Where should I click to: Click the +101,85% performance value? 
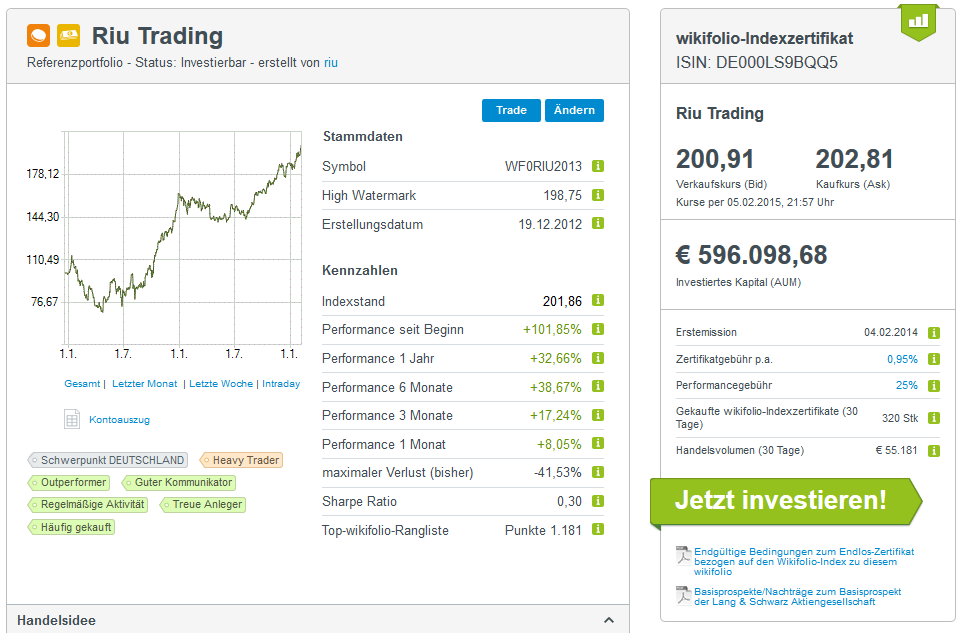552,330
